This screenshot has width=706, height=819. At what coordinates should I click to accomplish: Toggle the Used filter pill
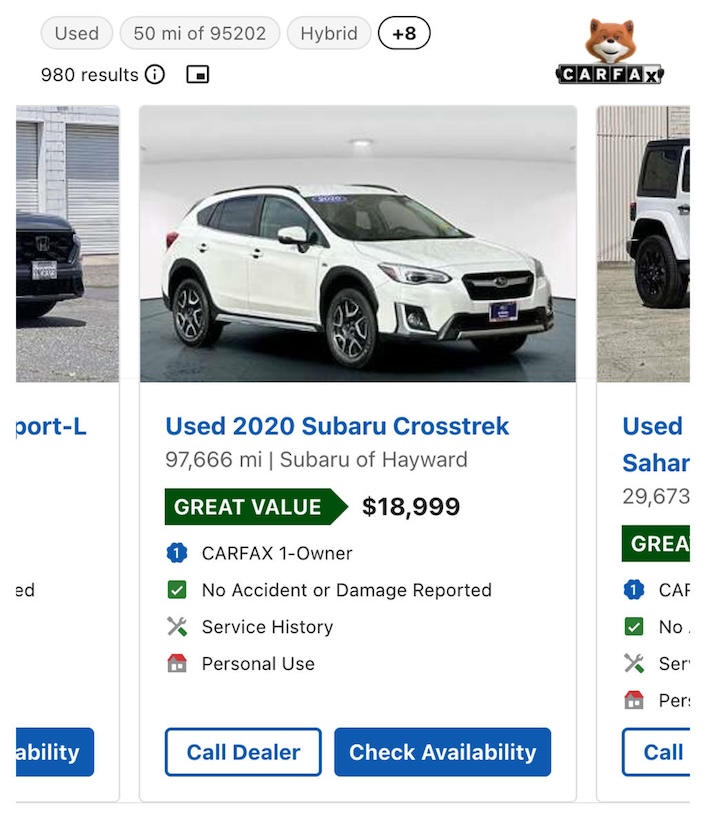pyautogui.click(x=76, y=33)
